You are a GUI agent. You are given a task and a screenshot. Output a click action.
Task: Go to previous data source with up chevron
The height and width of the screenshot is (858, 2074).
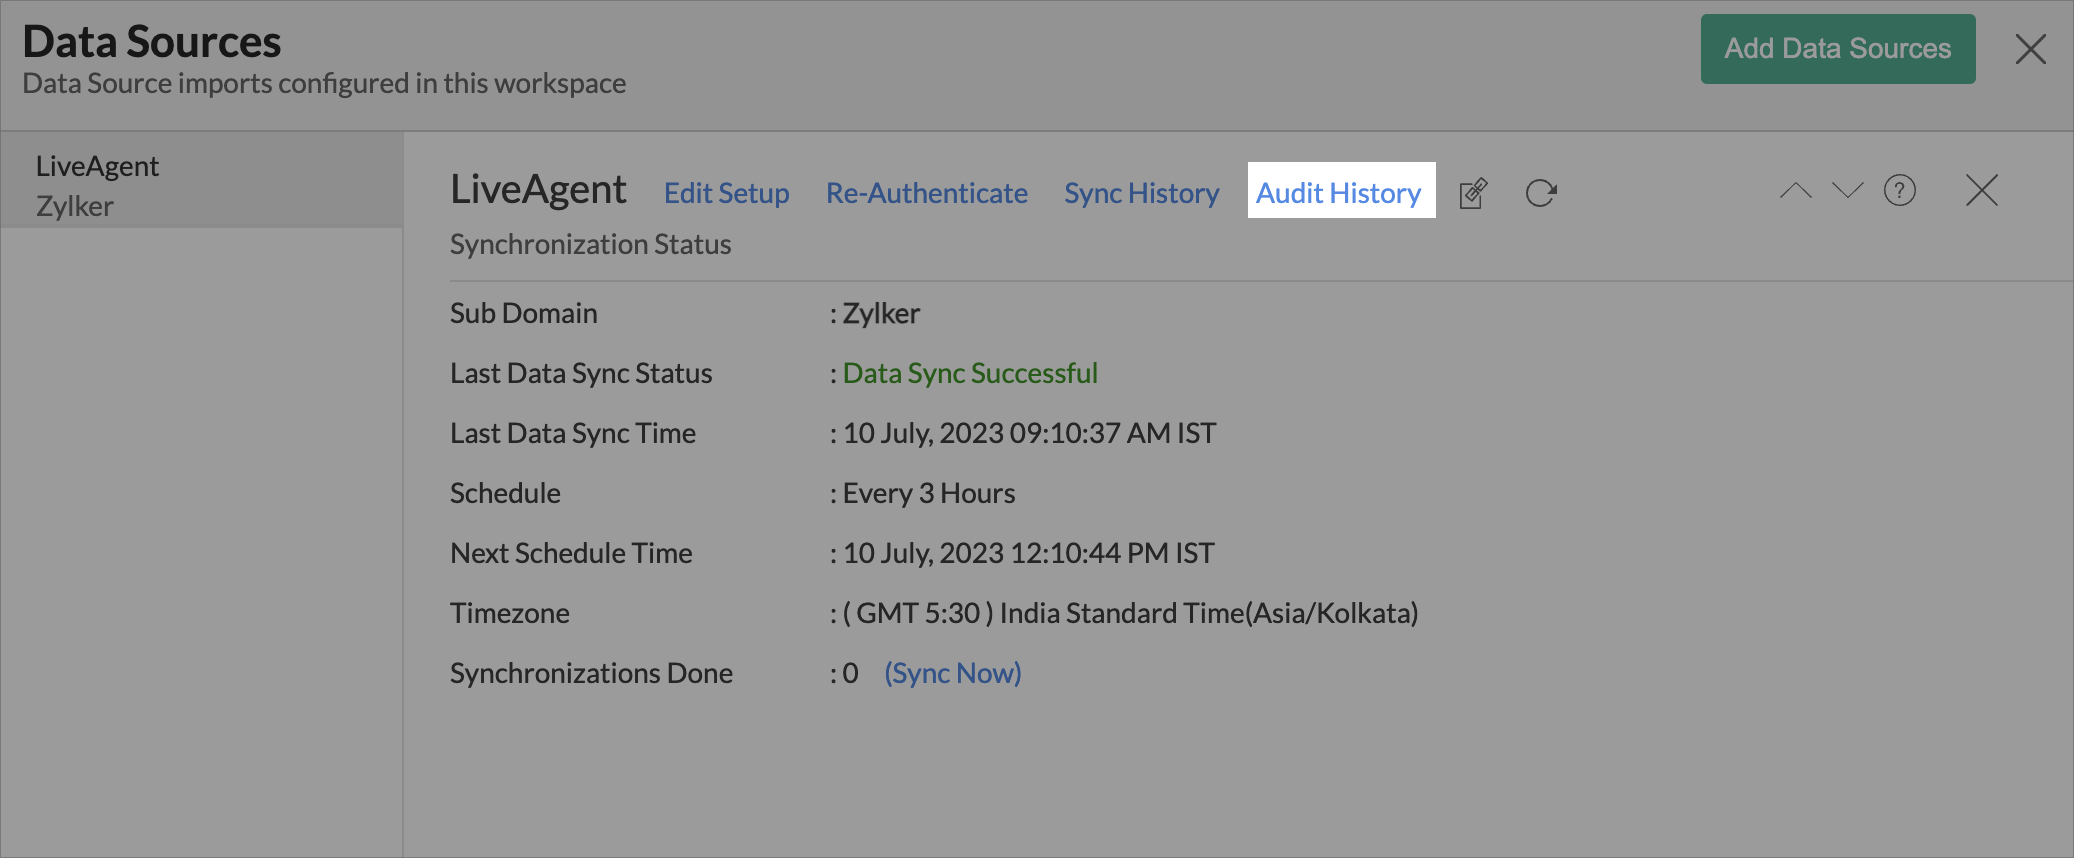coord(1795,190)
